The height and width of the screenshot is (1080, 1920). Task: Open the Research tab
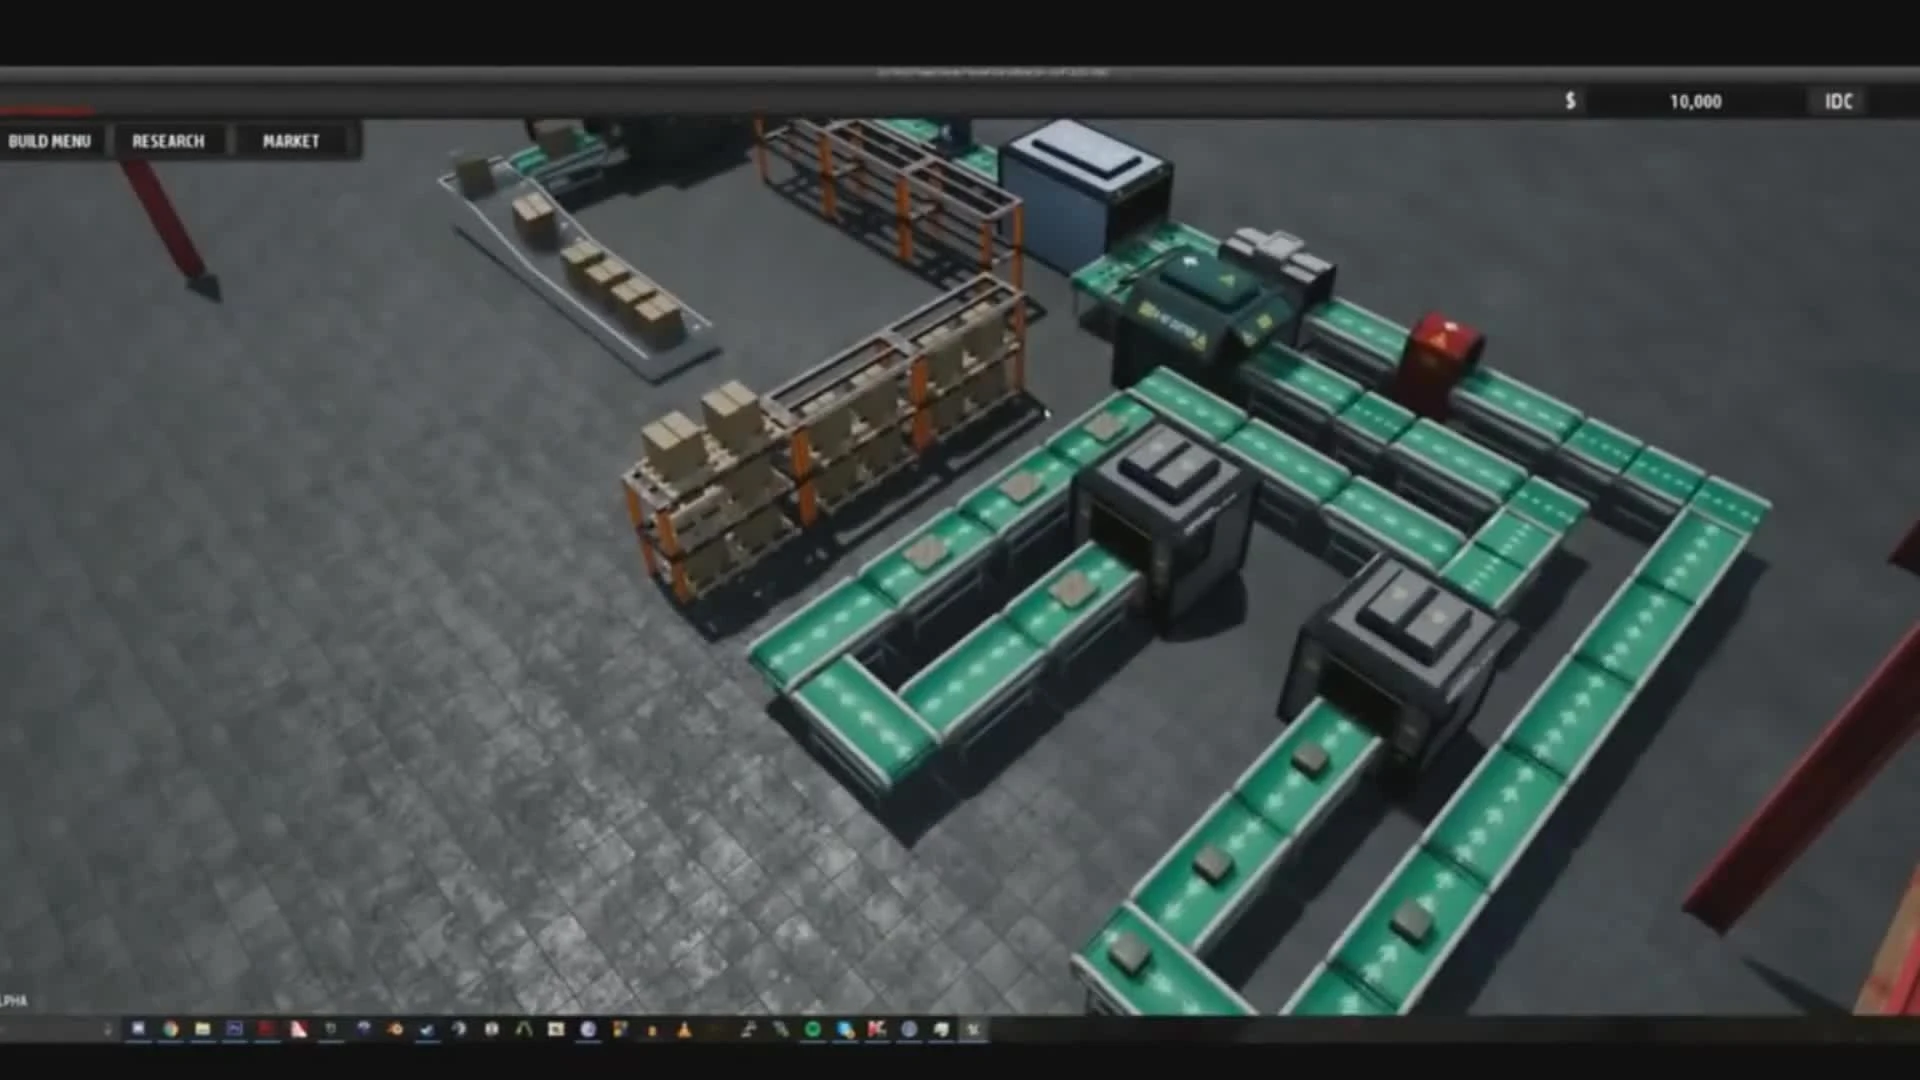click(x=168, y=141)
